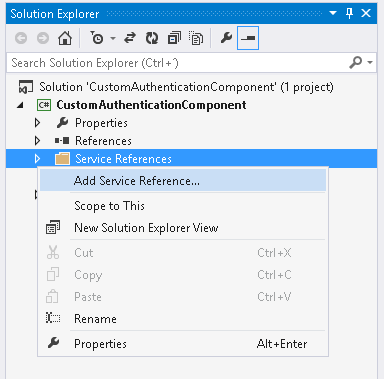The width and height of the screenshot is (384, 379).
Task: Click the Solution Explorer title text
Action: 55,14
